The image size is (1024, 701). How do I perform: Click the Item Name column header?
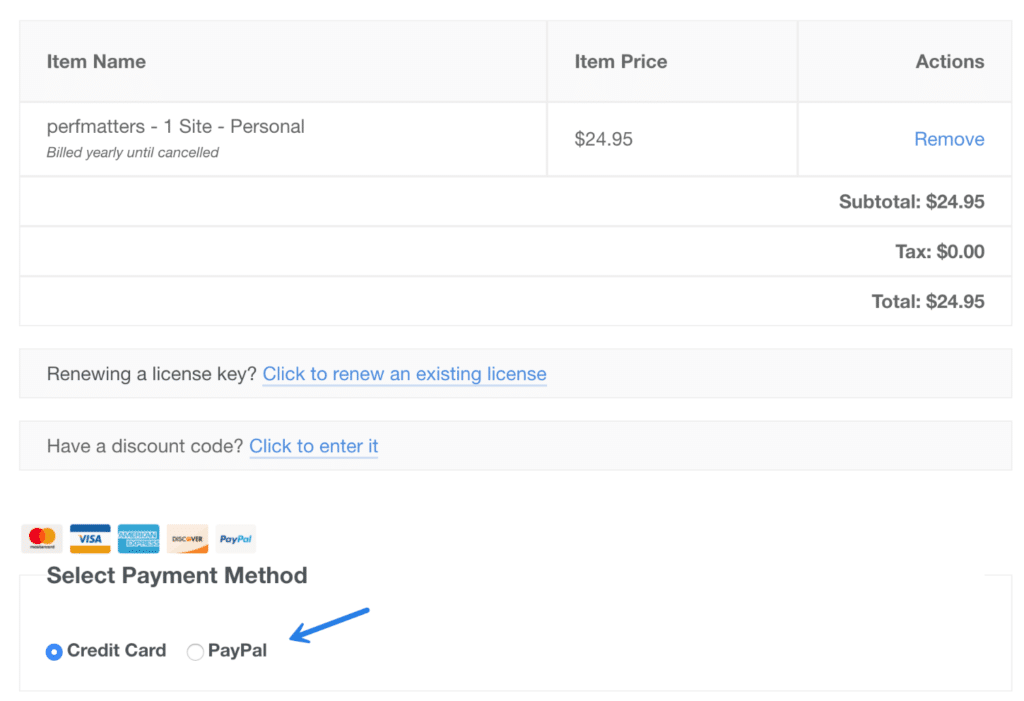pyautogui.click(x=96, y=61)
